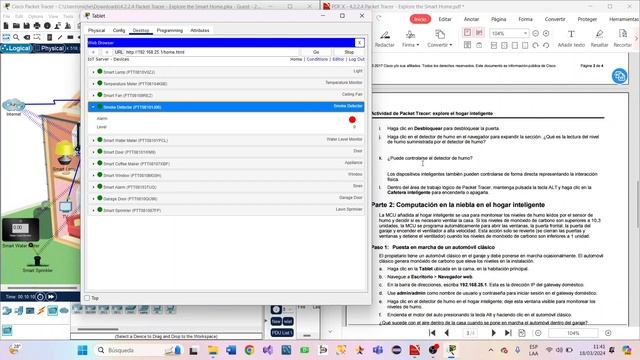Click the Recortar crop tool
This screenshot has width=640, height=360.
coord(622,39)
